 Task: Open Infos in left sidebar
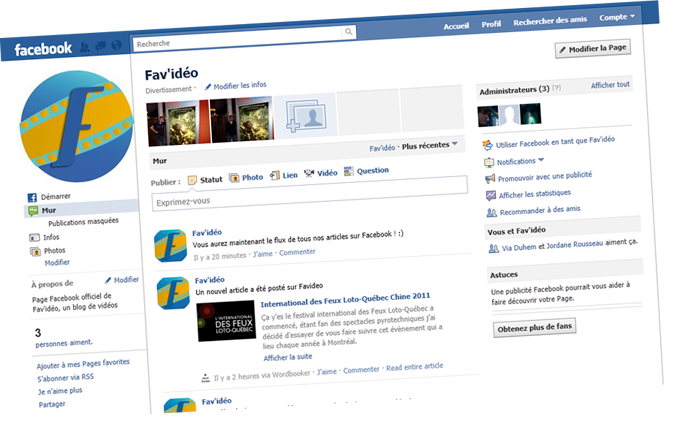coord(44,237)
